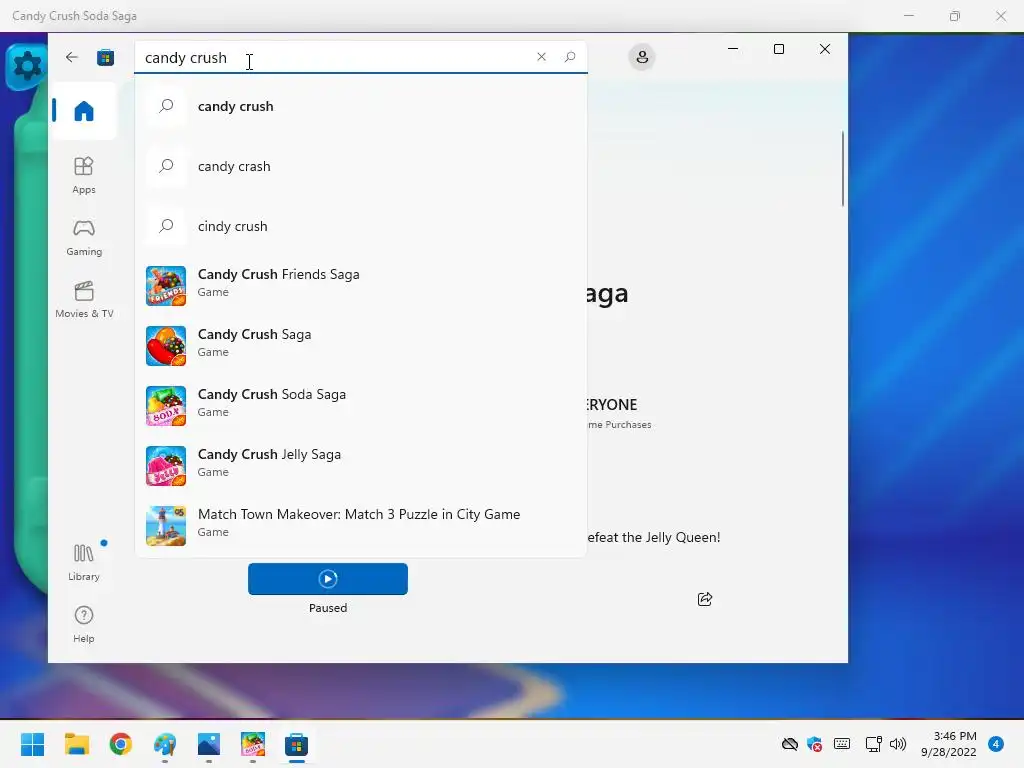Screen dimensions: 1024x768
Task: Open the touch keyboard tray icon
Action: coord(842,744)
